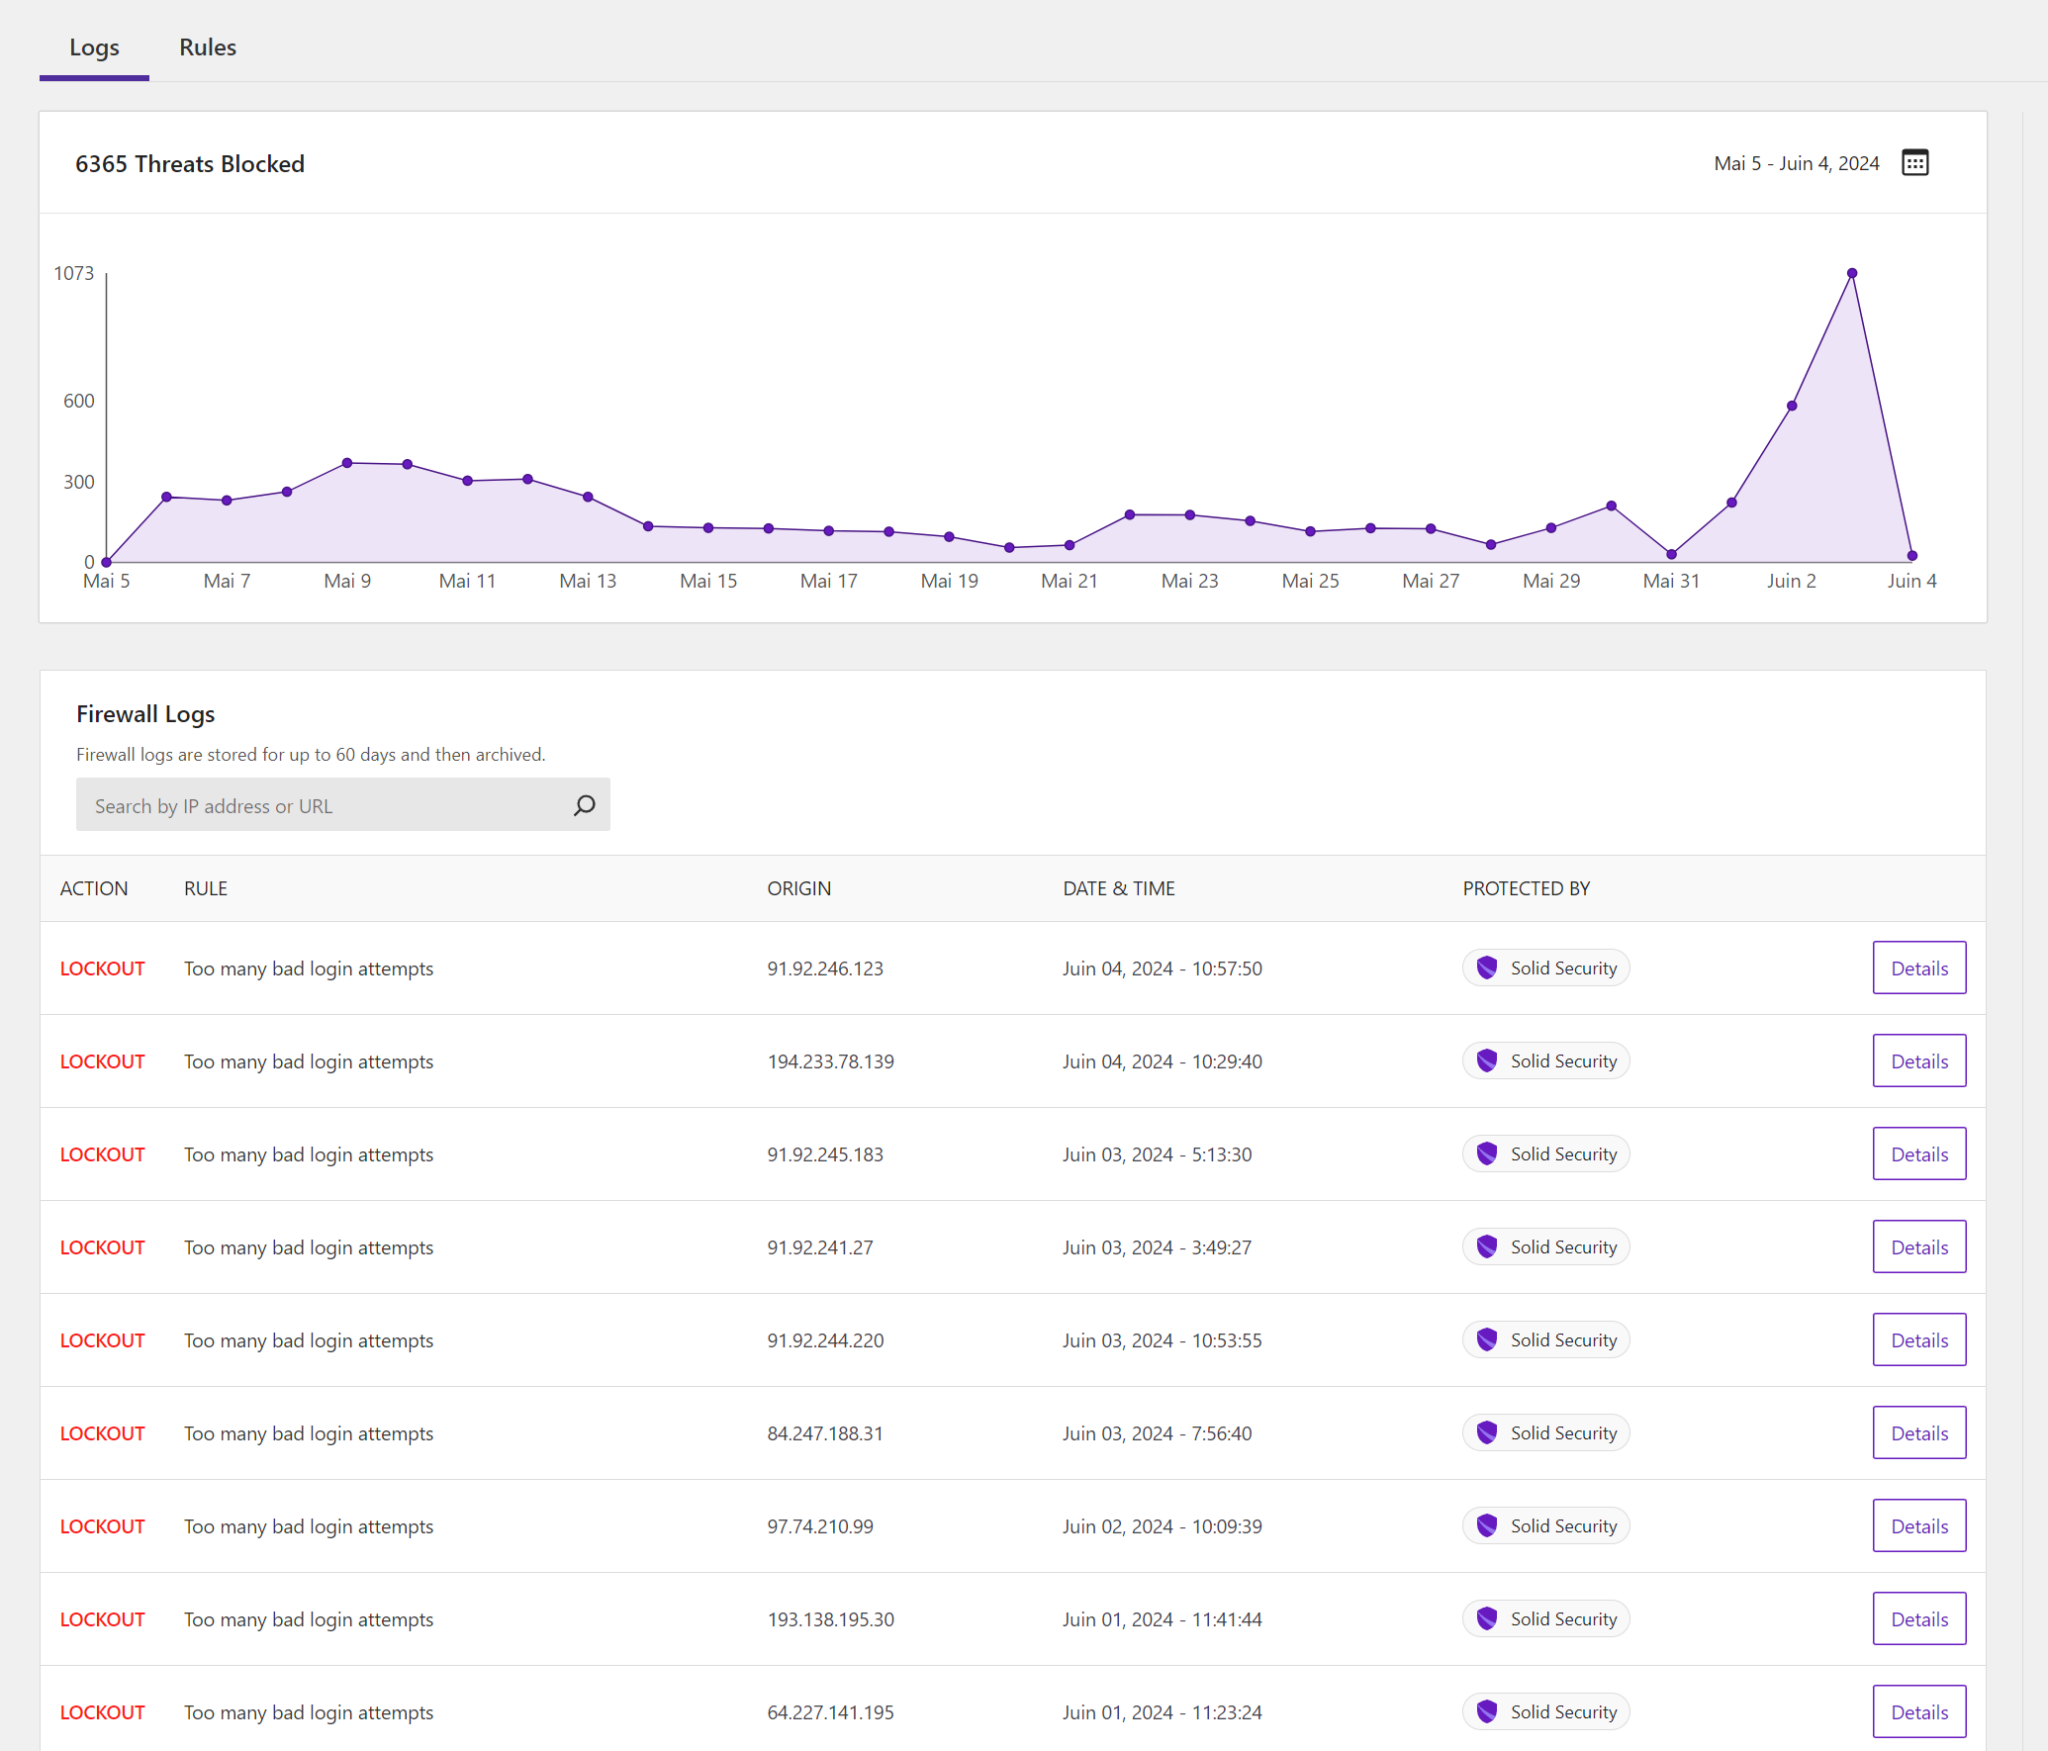Click shield icon for 194.233.78.139 row

[x=1487, y=1060]
